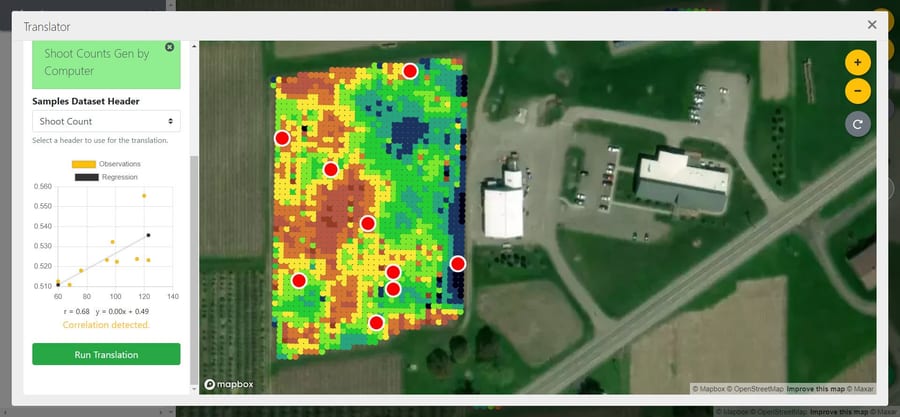The width and height of the screenshot is (900, 417).
Task: Click the Correlation detected text
Action: click(106, 325)
